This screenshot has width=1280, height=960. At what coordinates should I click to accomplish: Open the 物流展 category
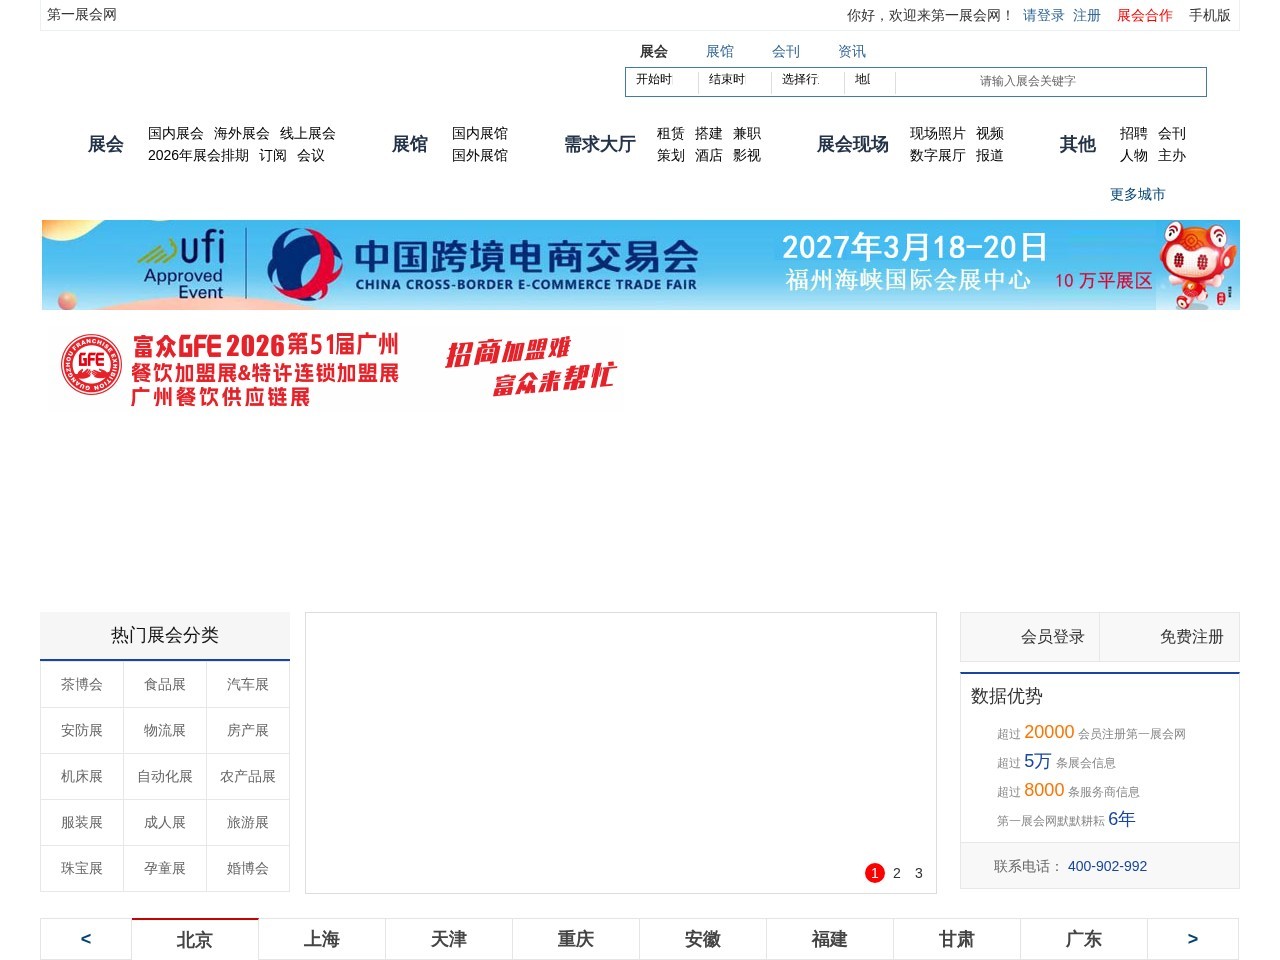(165, 731)
